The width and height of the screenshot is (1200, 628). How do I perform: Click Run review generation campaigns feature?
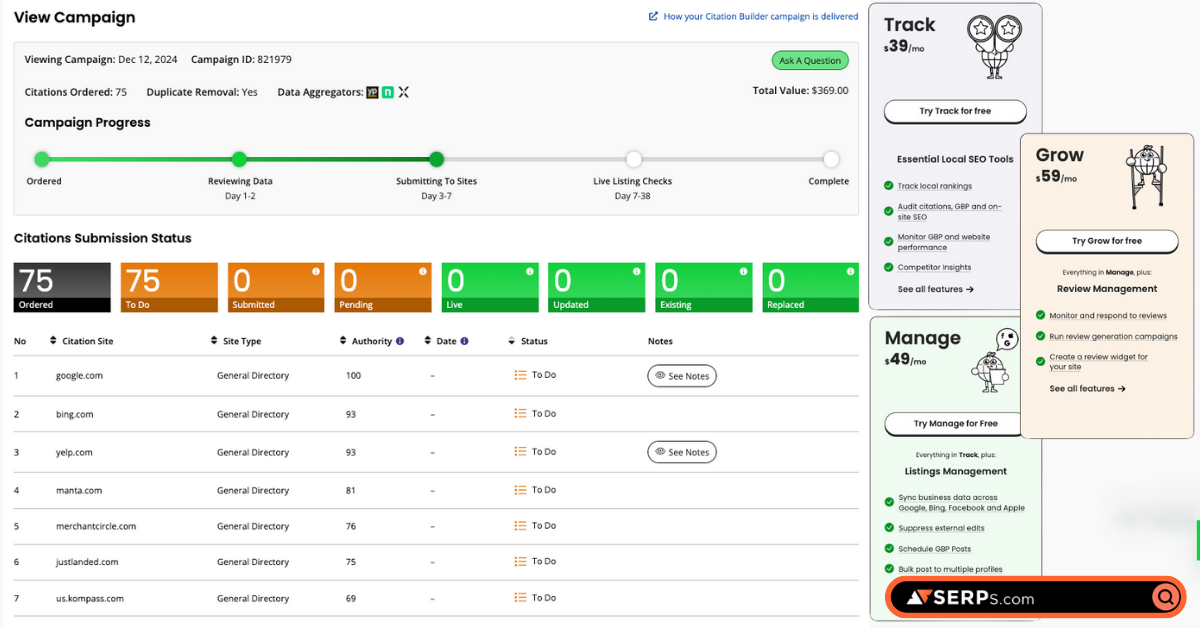coord(1113,336)
